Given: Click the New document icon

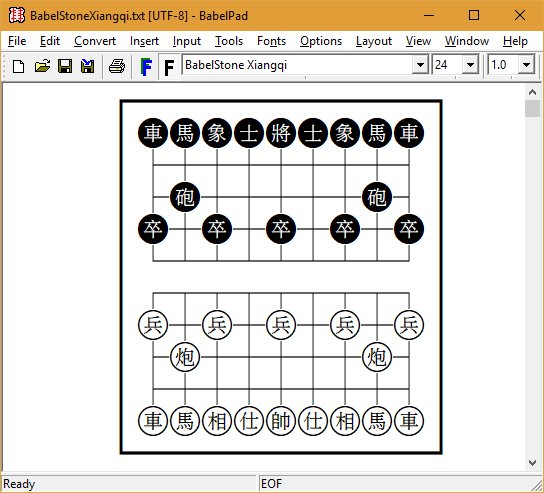Looking at the screenshot, I should 18,66.
